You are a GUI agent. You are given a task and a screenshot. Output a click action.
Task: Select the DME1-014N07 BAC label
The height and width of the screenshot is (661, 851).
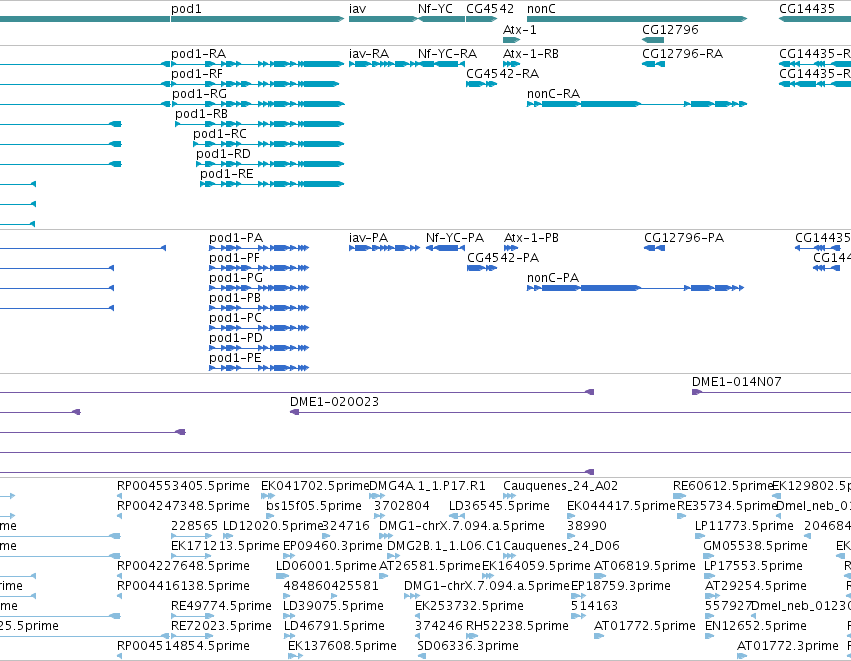[736, 382]
